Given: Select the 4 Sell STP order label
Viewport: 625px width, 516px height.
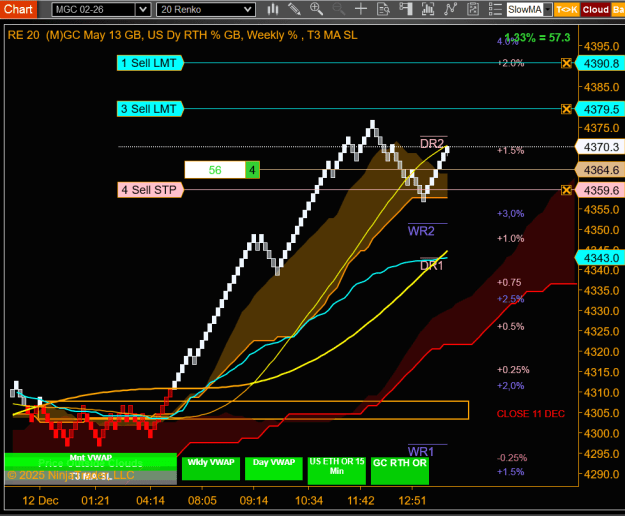Looking at the screenshot, I should click(x=151, y=190).
